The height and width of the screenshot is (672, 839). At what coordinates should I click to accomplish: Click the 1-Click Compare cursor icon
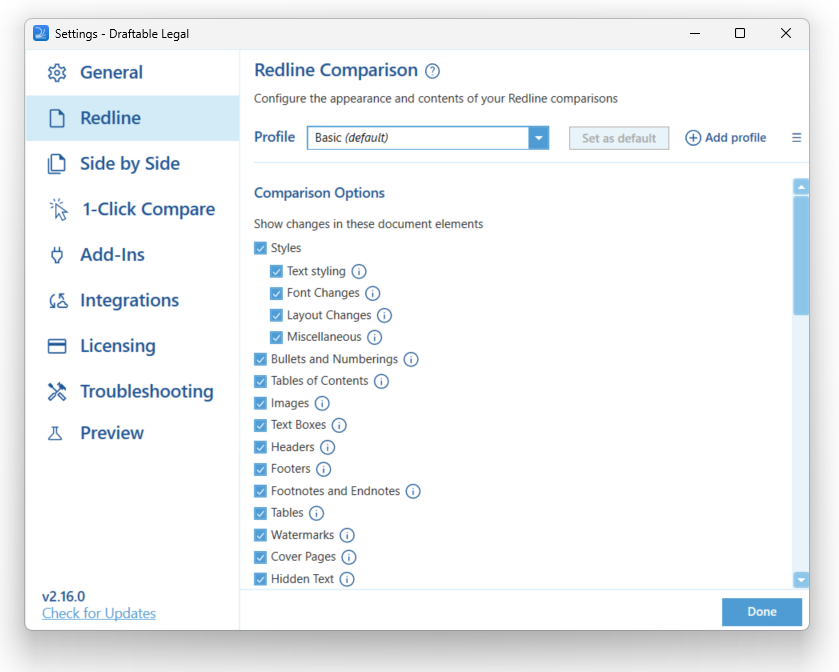click(58, 209)
